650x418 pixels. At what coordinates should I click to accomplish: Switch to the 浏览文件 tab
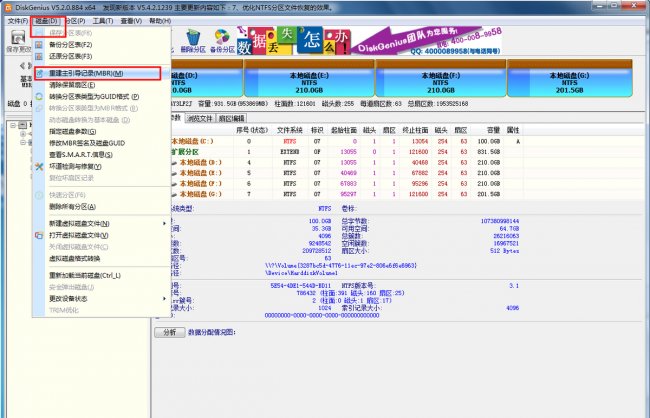tap(199, 119)
